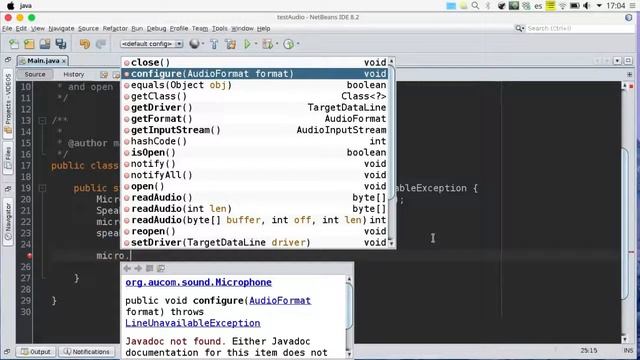Open source icon in javadoc popup

click(x=161, y=268)
